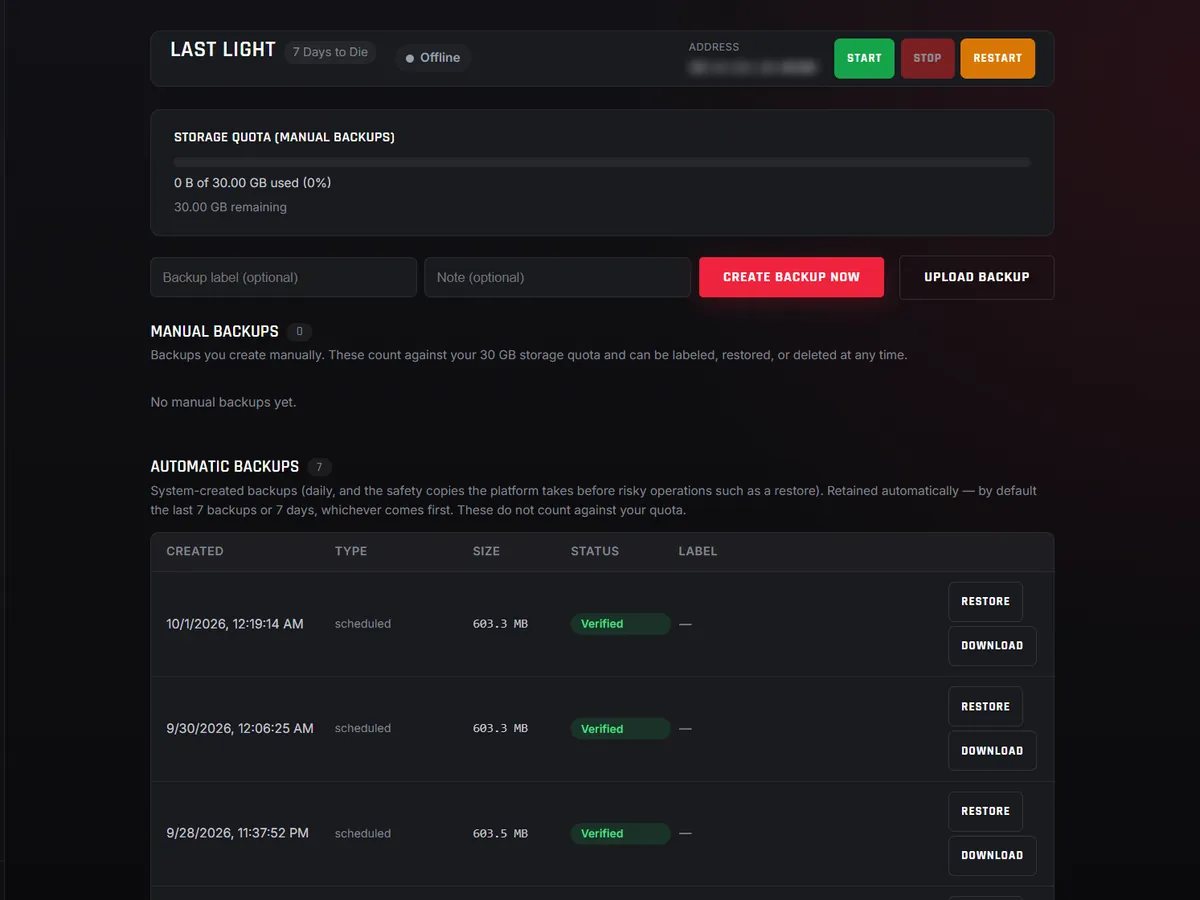Image resolution: width=1200 pixels, height=900 pixels.
Task: Select the timestamp 10/1/2026, 12:19:14 AM
Action: click(235, 624)
